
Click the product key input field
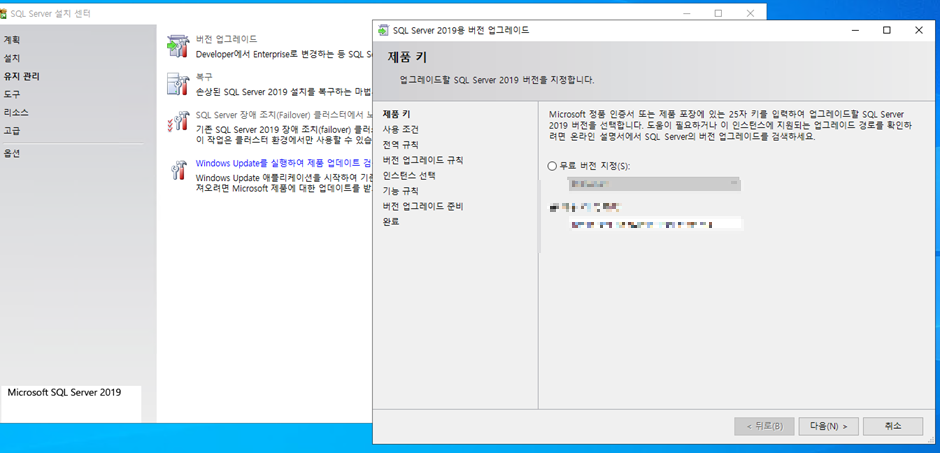point(654,224)
